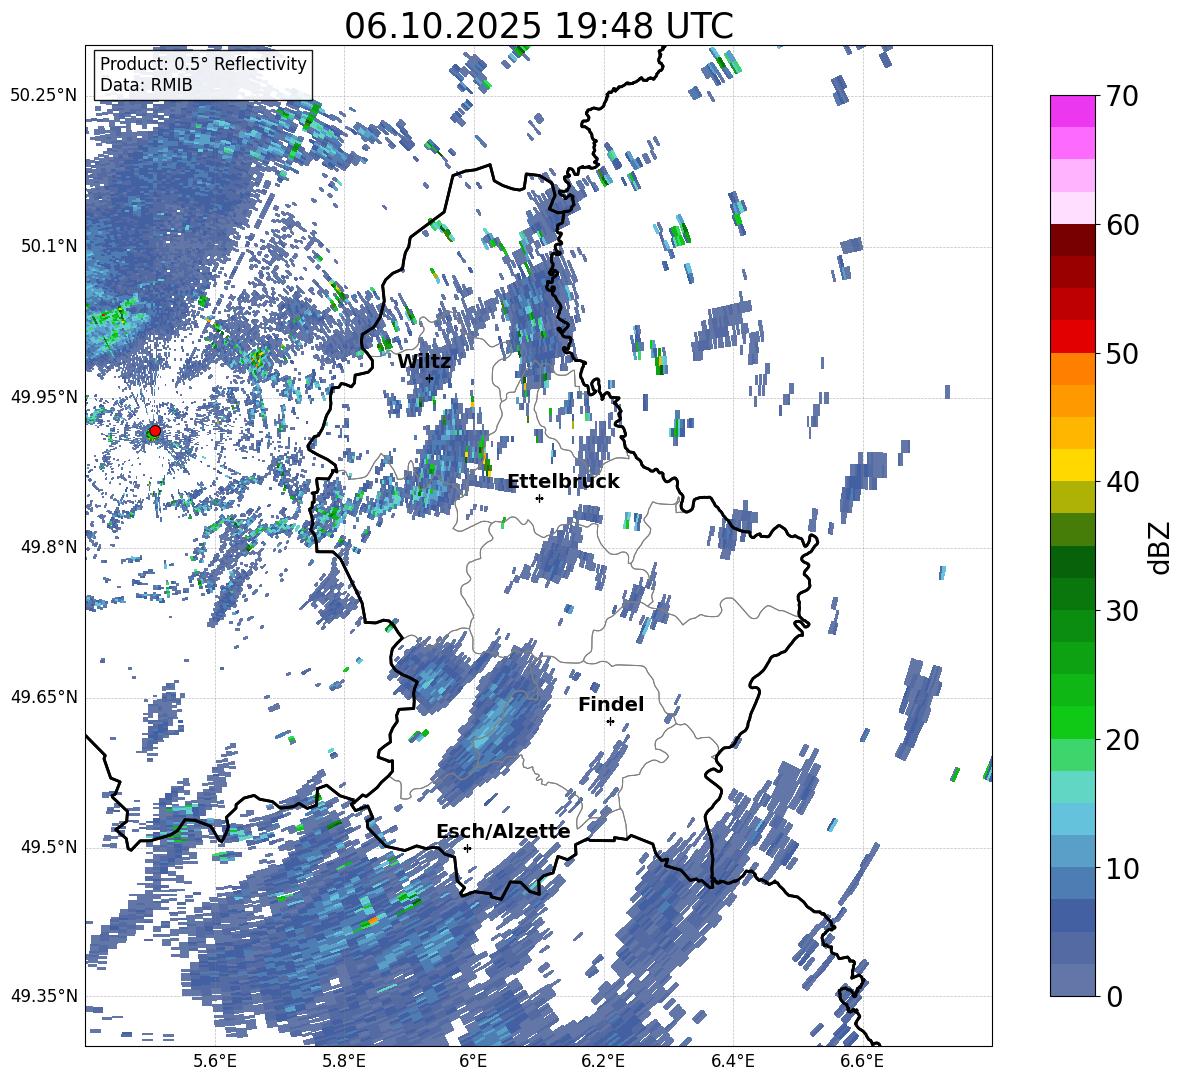1184x1081 pixels.
Task: Click the '49.65°N' latitude tick label
Action: 44,697
